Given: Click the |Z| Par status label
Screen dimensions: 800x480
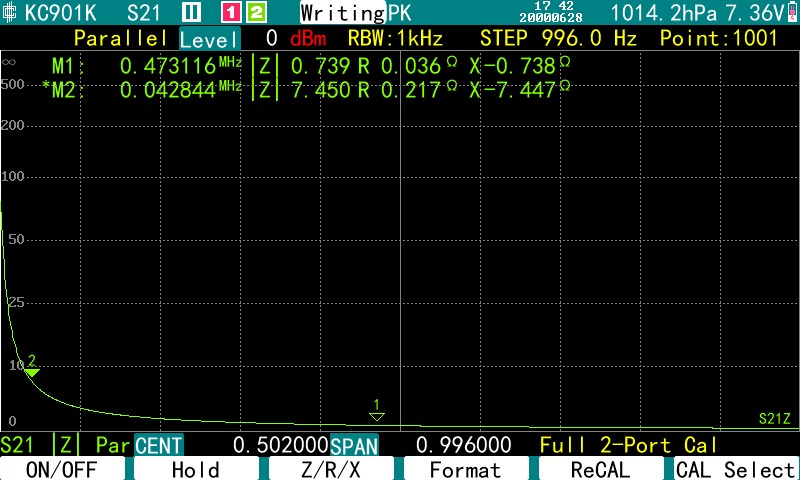Looking at the screenshot, I should (x=92, y=445).
